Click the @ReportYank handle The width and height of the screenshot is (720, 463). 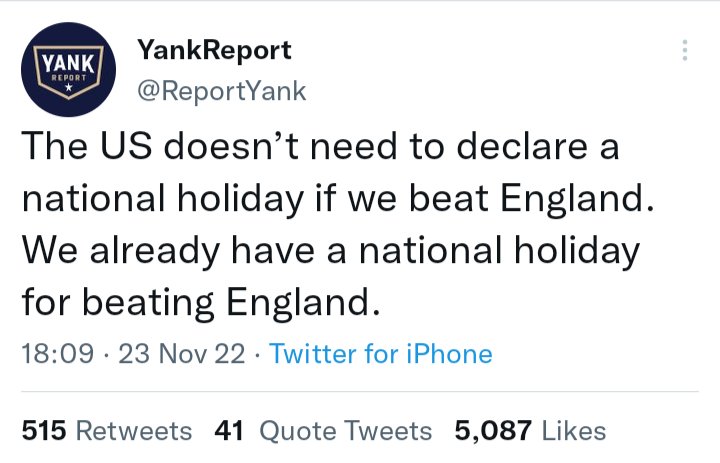220,92
